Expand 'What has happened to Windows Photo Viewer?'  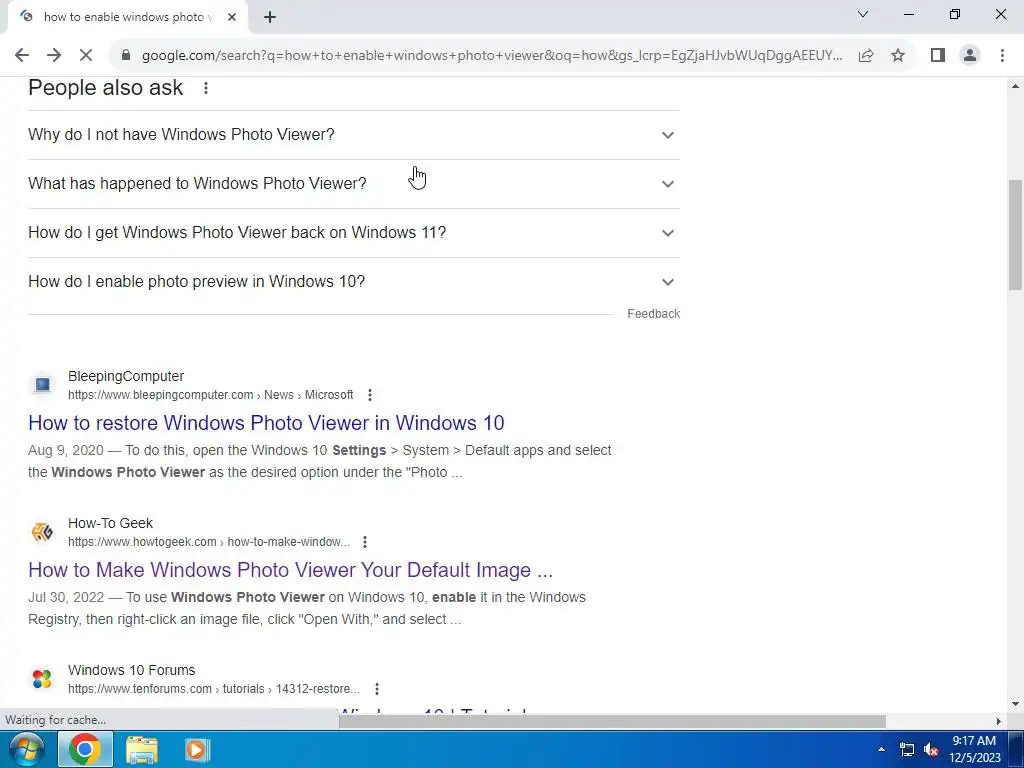(353, 184)
